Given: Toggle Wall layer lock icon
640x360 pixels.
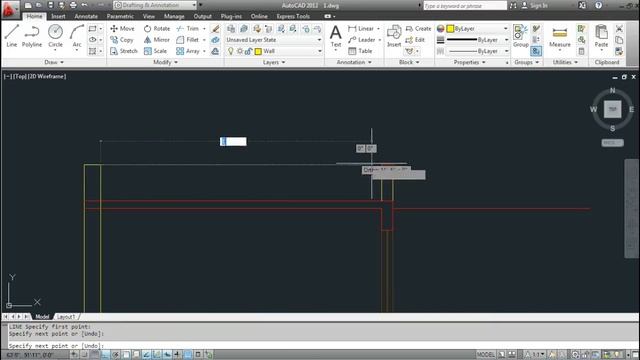Looking at the screenshot, I should (248, 51).
